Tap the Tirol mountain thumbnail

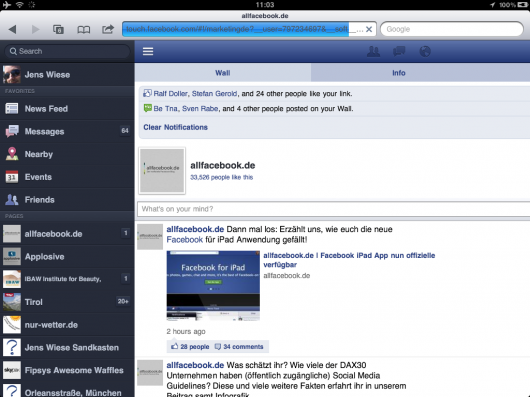[x=12, y=302]
